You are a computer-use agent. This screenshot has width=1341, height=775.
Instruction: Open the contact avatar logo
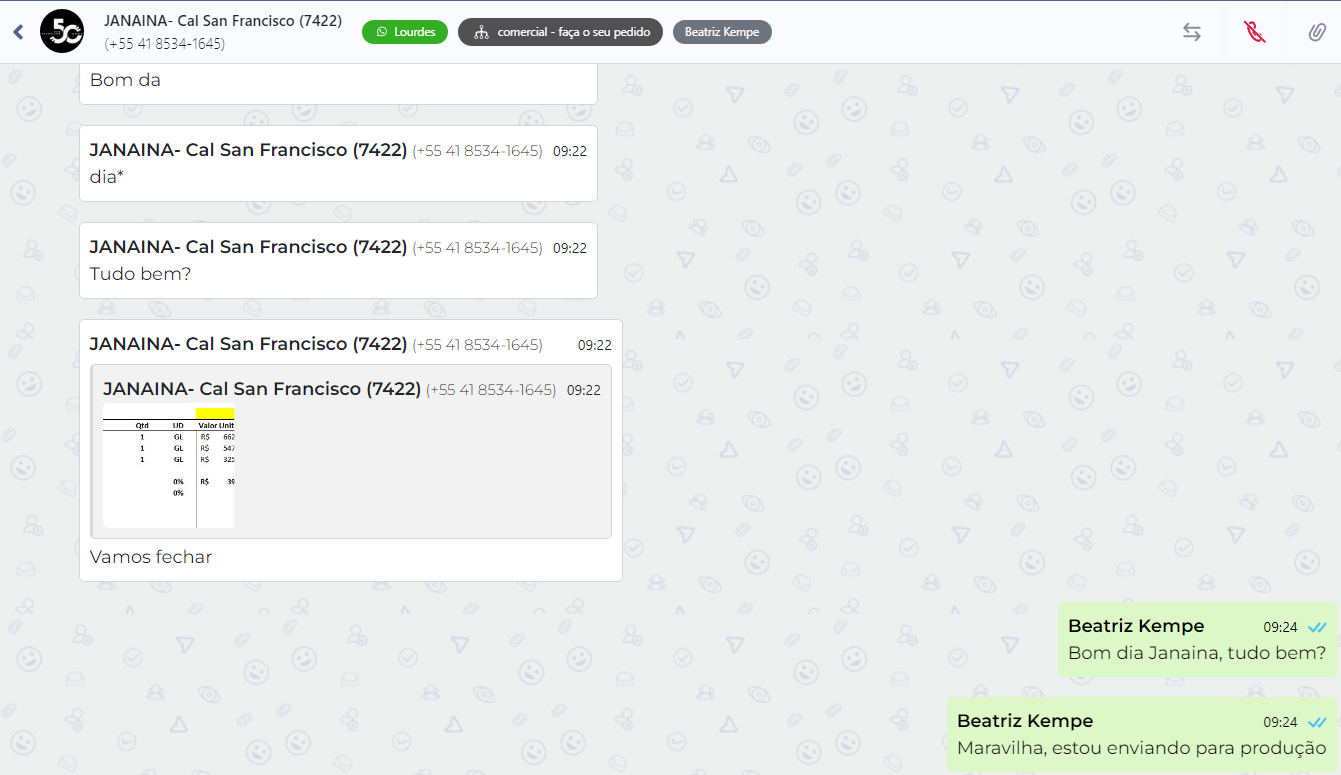point(62,32)
